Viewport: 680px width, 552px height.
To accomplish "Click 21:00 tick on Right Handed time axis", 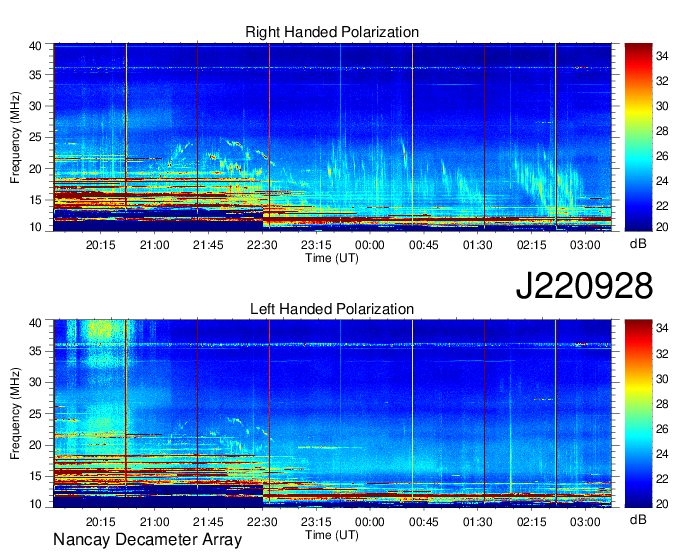I will tap(154, 245).
